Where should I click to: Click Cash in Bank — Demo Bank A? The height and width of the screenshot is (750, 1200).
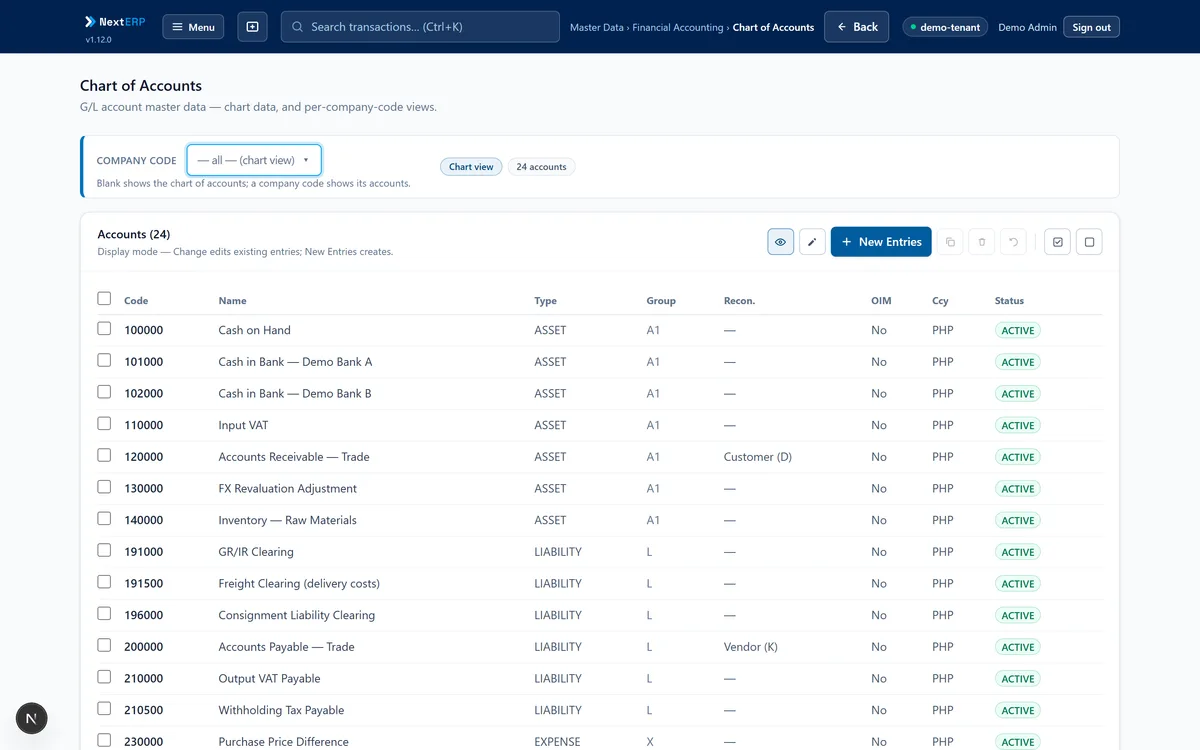pyautogui.click(x=295, y=362)
